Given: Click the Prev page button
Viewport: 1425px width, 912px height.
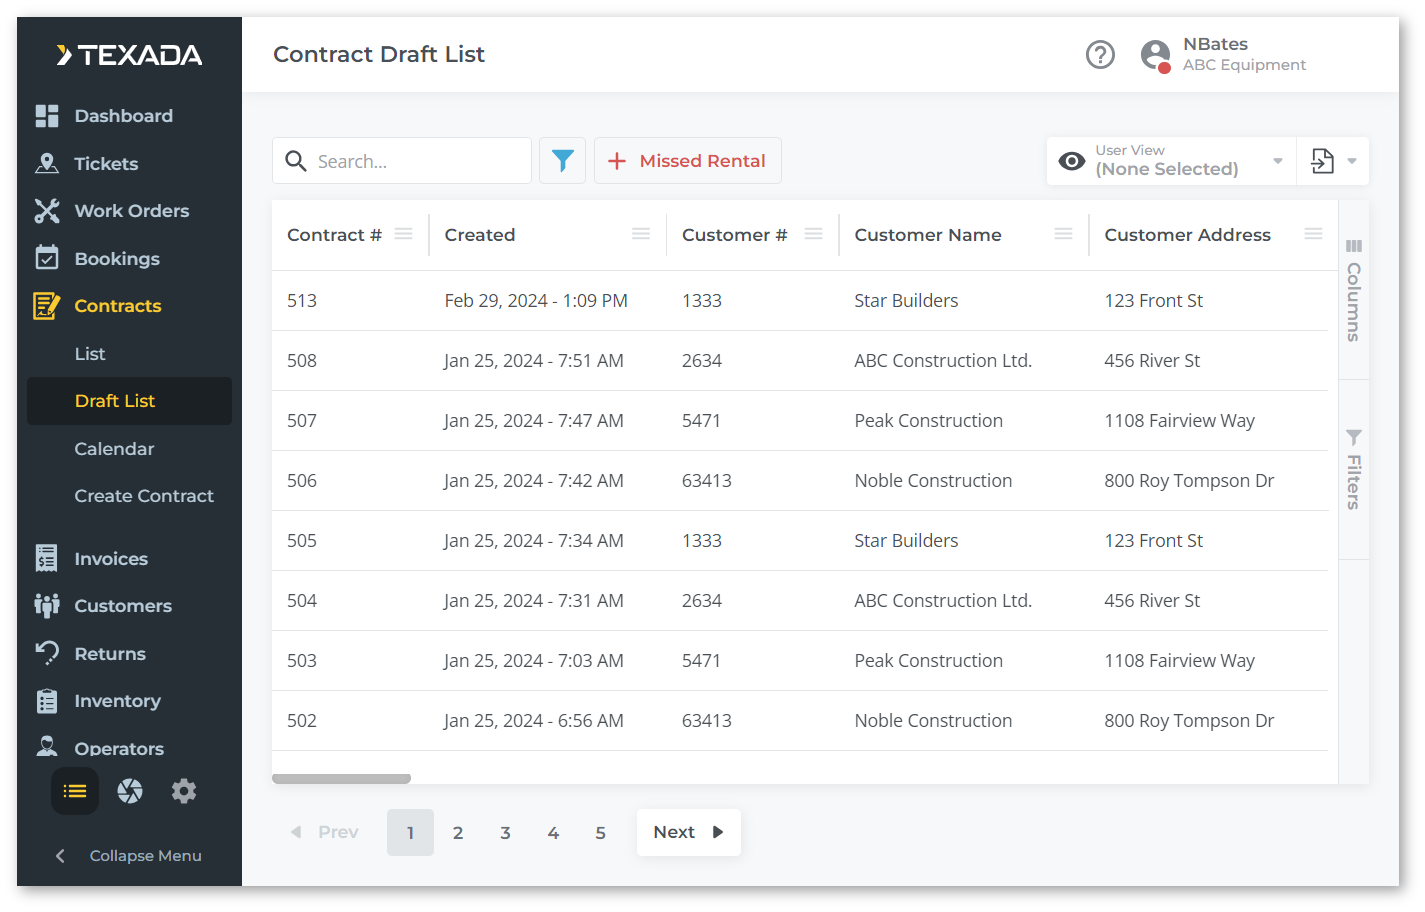Looking at the screenshot, I should (325, 832).
